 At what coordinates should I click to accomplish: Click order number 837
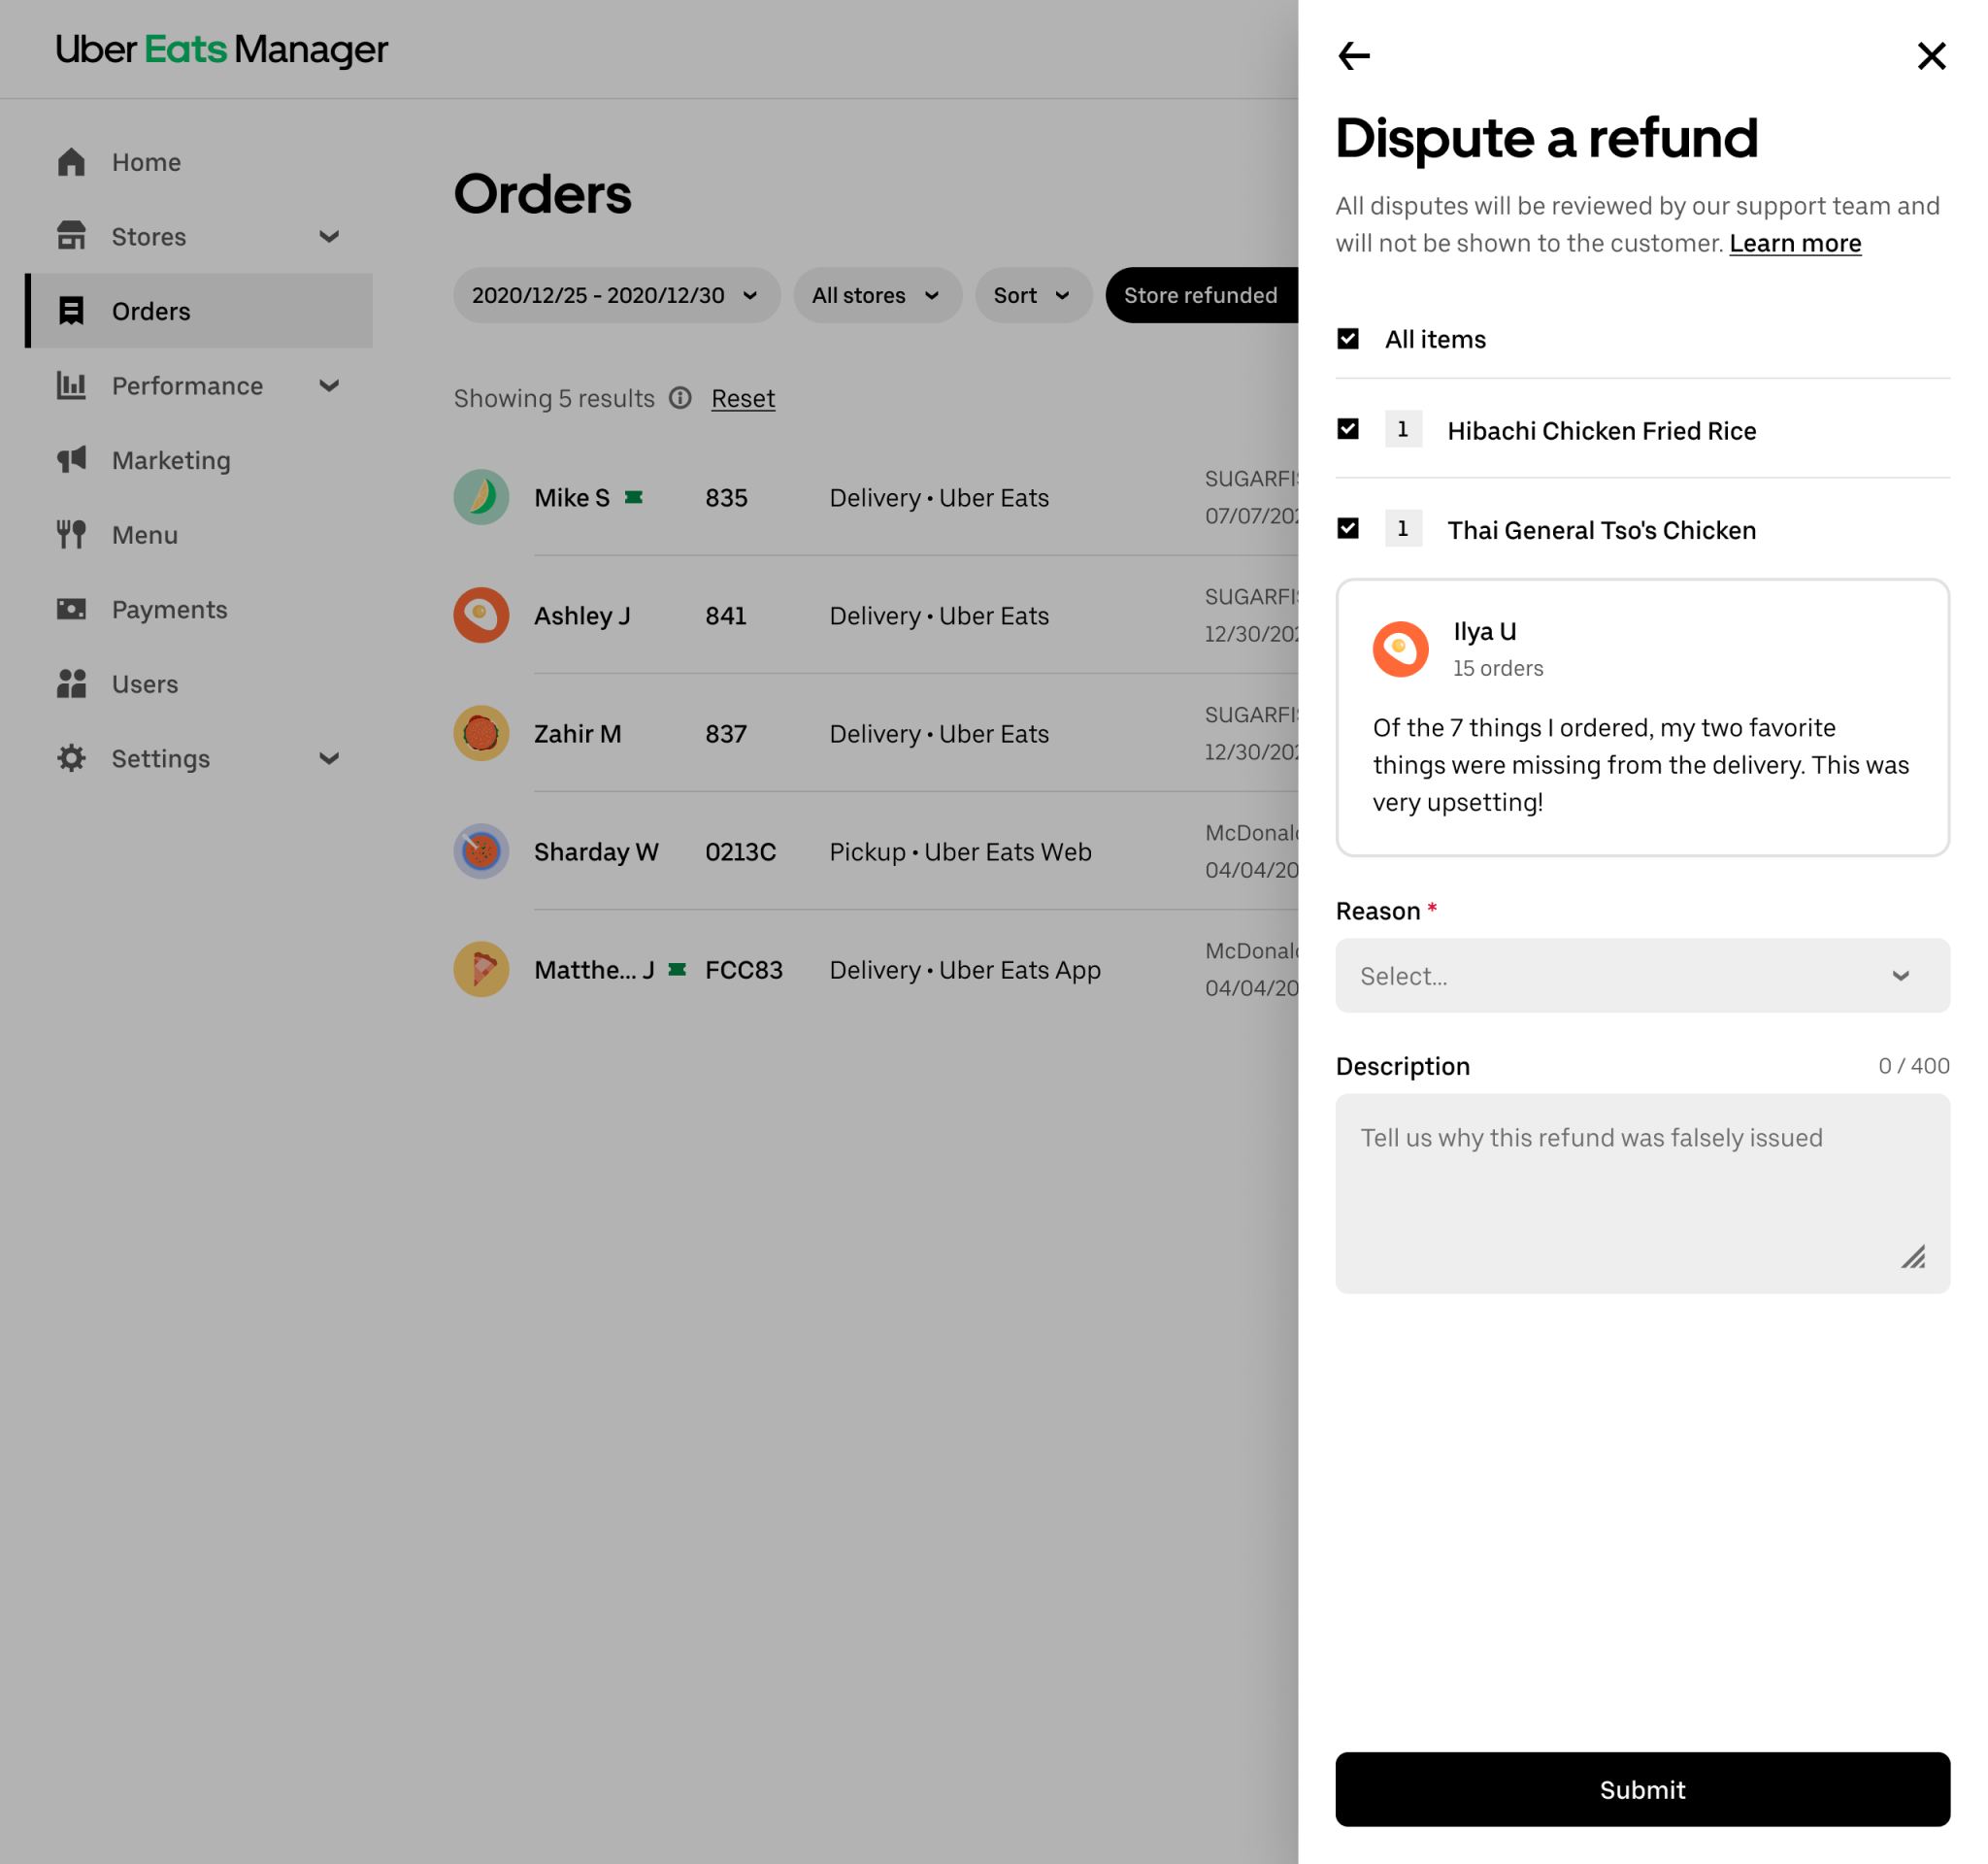[726, 733]
